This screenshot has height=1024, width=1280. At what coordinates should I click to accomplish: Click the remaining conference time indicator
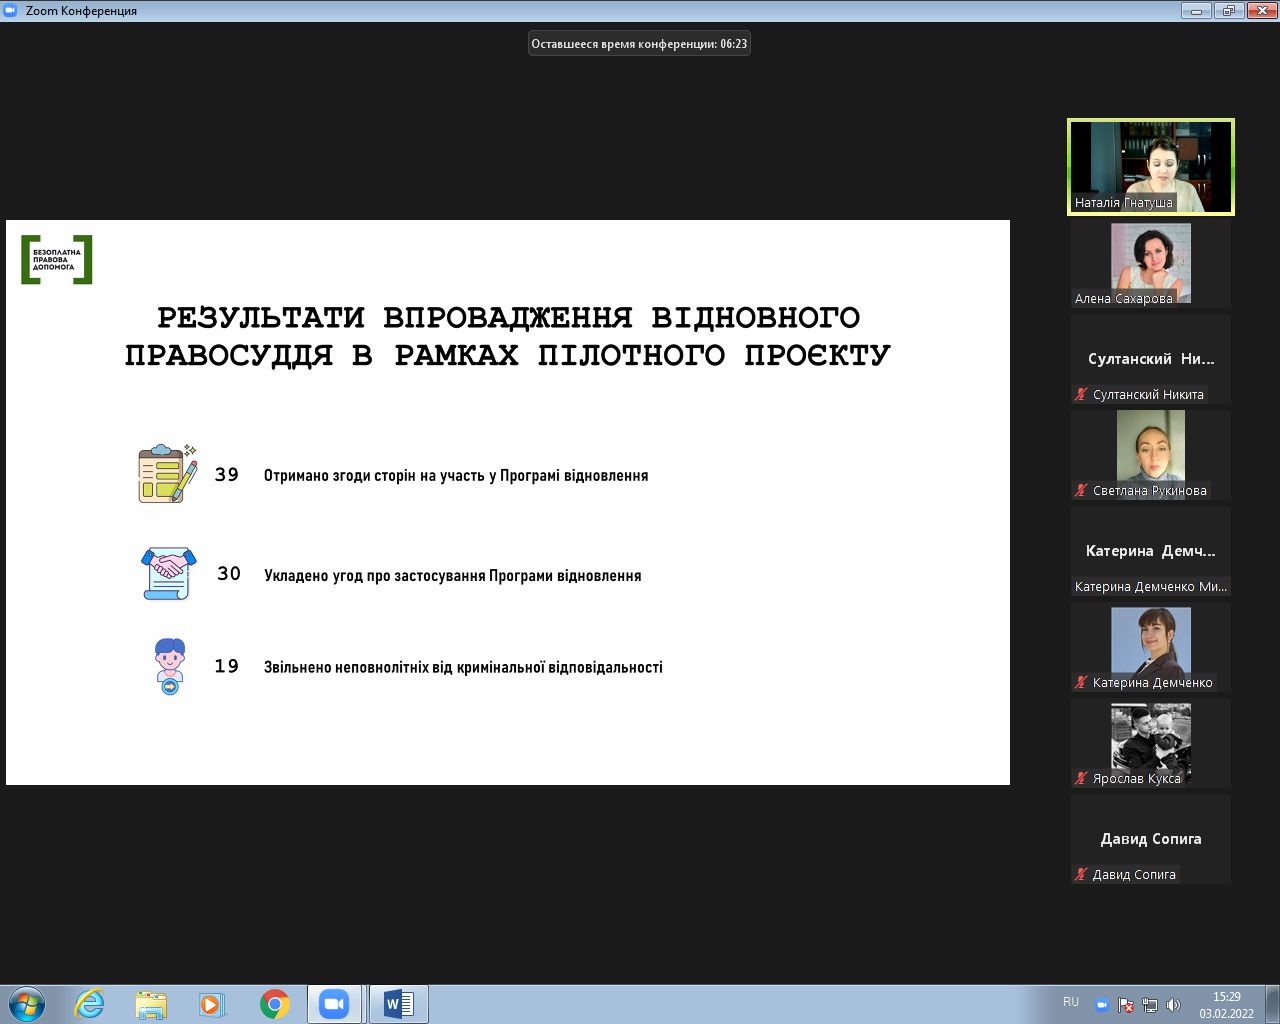[x=639, y=44]
